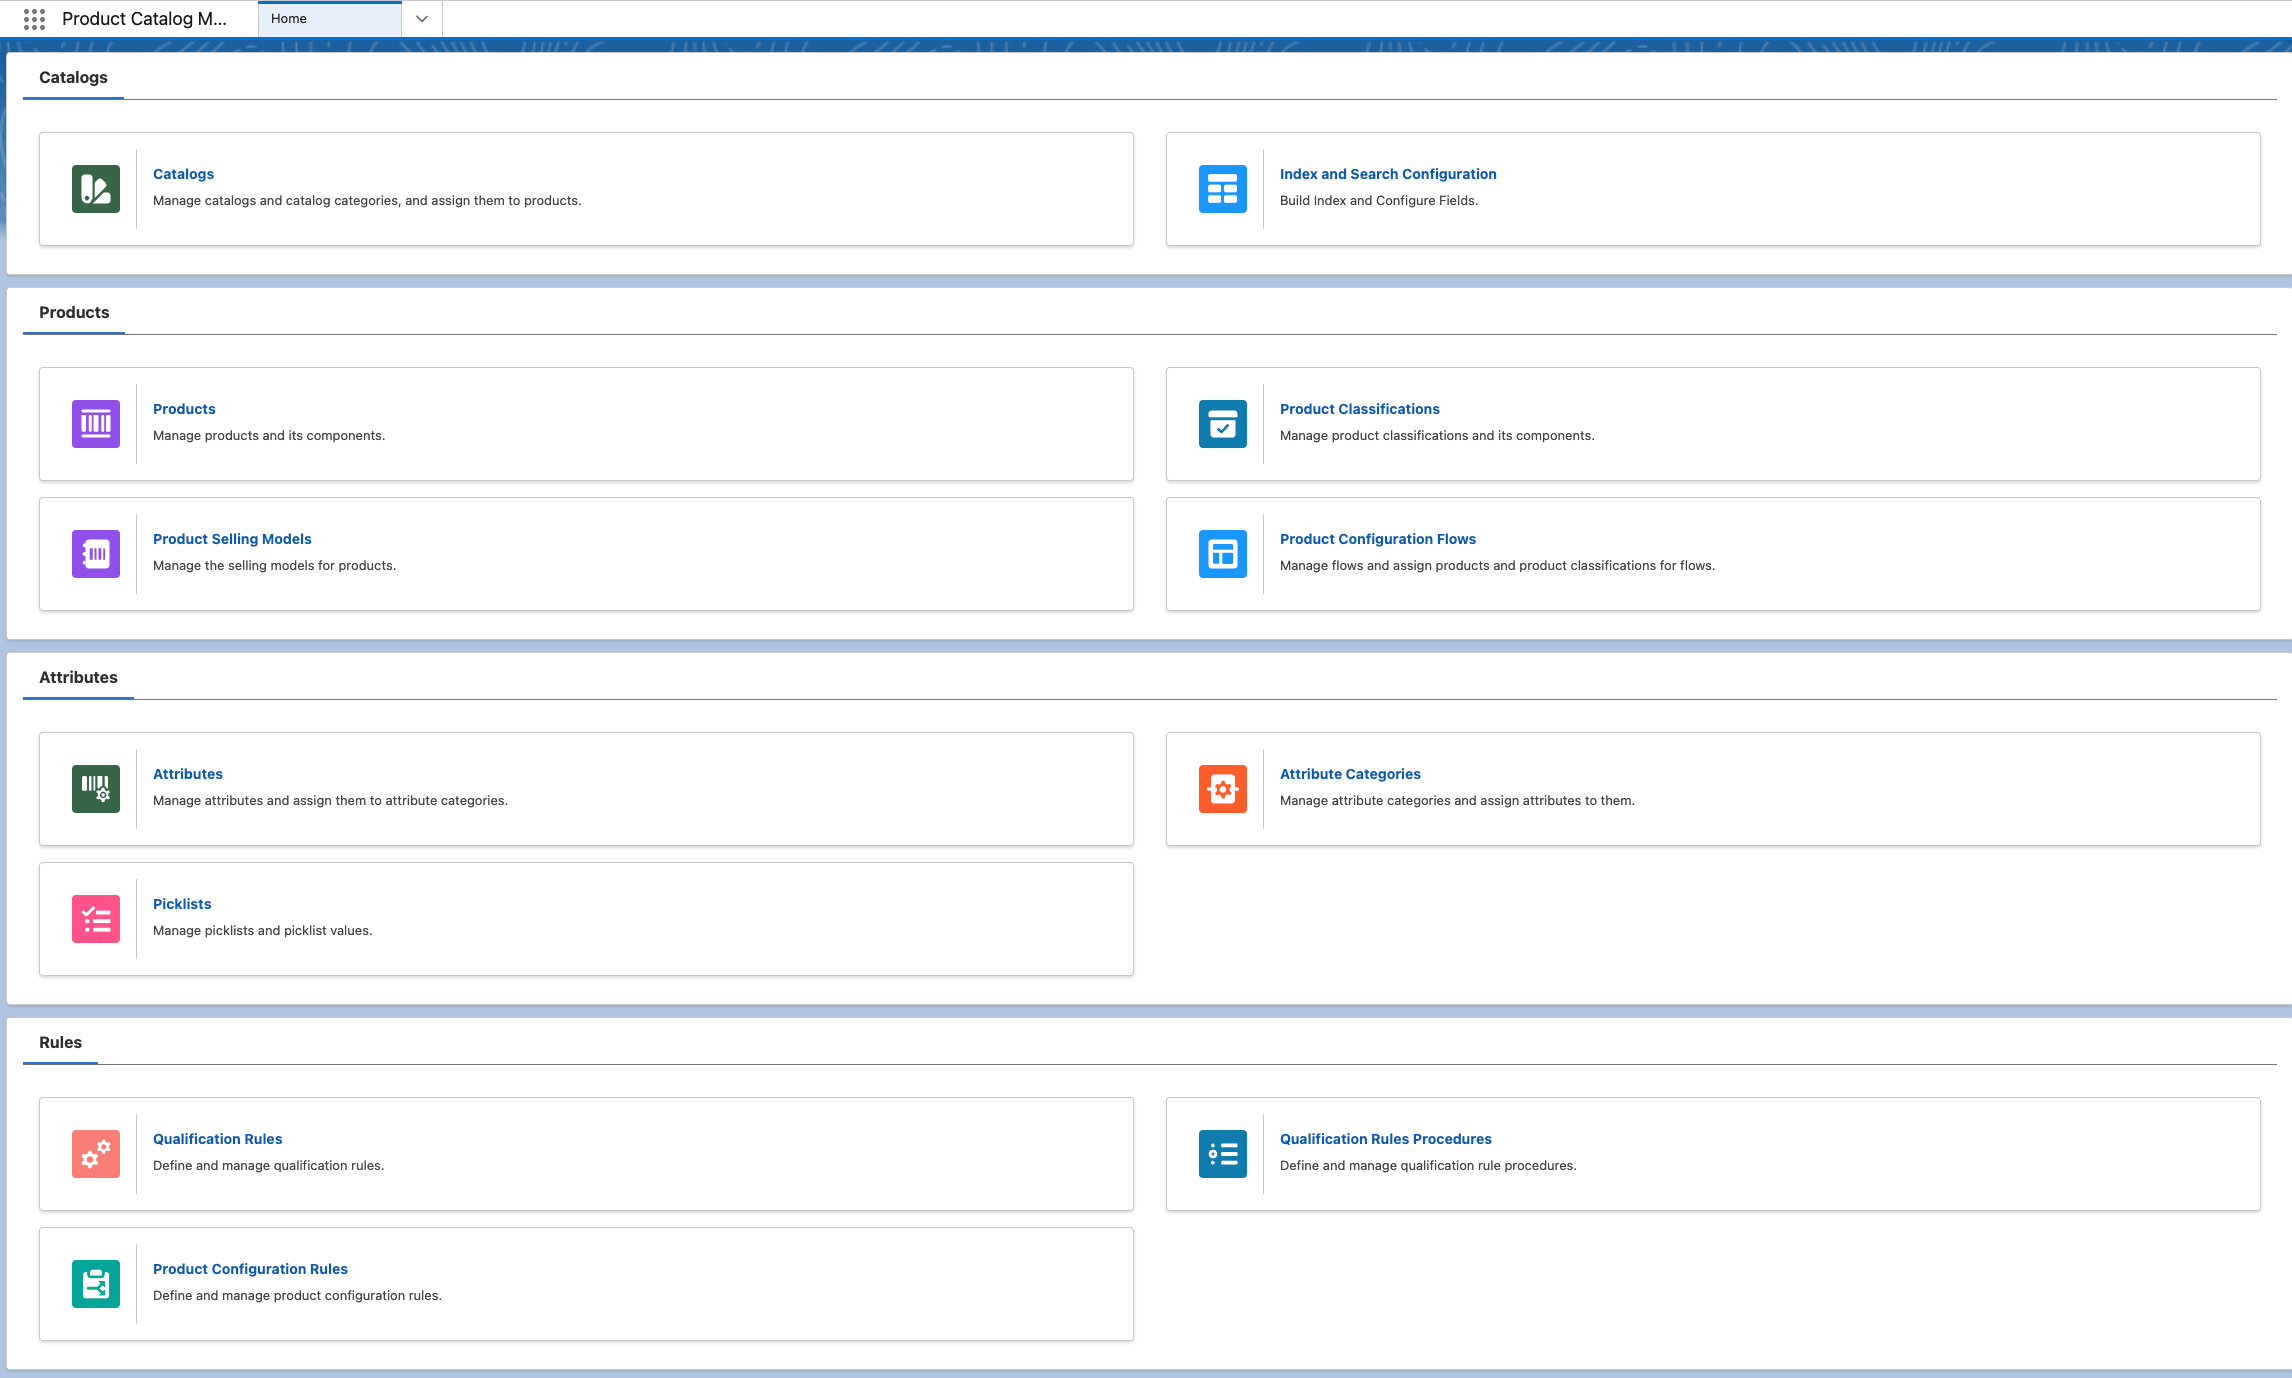The image size is (2292, 1378).
Task: Click the Products section heading tab
Action: pyautogui.click(x=74, y=312)
